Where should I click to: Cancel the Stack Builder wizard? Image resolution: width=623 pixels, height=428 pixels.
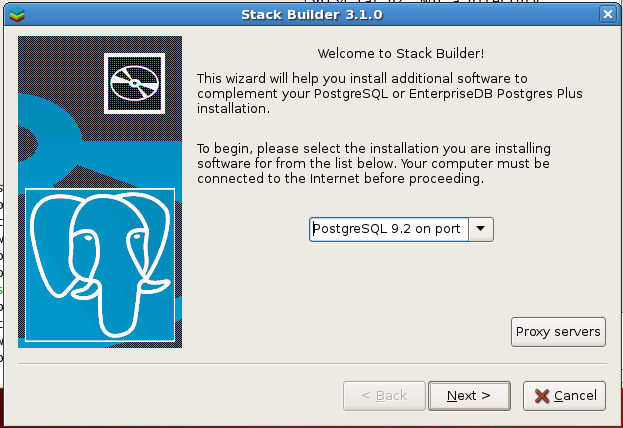coord(564,396)
